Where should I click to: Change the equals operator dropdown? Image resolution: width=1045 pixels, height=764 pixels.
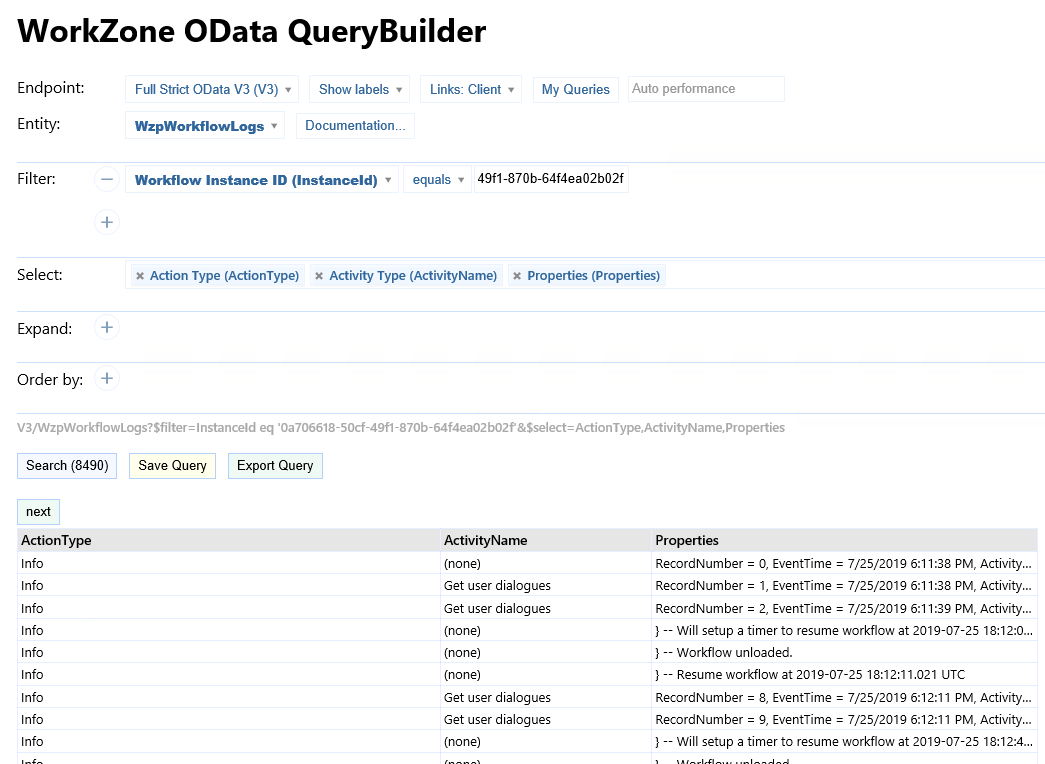click(437, 181)
